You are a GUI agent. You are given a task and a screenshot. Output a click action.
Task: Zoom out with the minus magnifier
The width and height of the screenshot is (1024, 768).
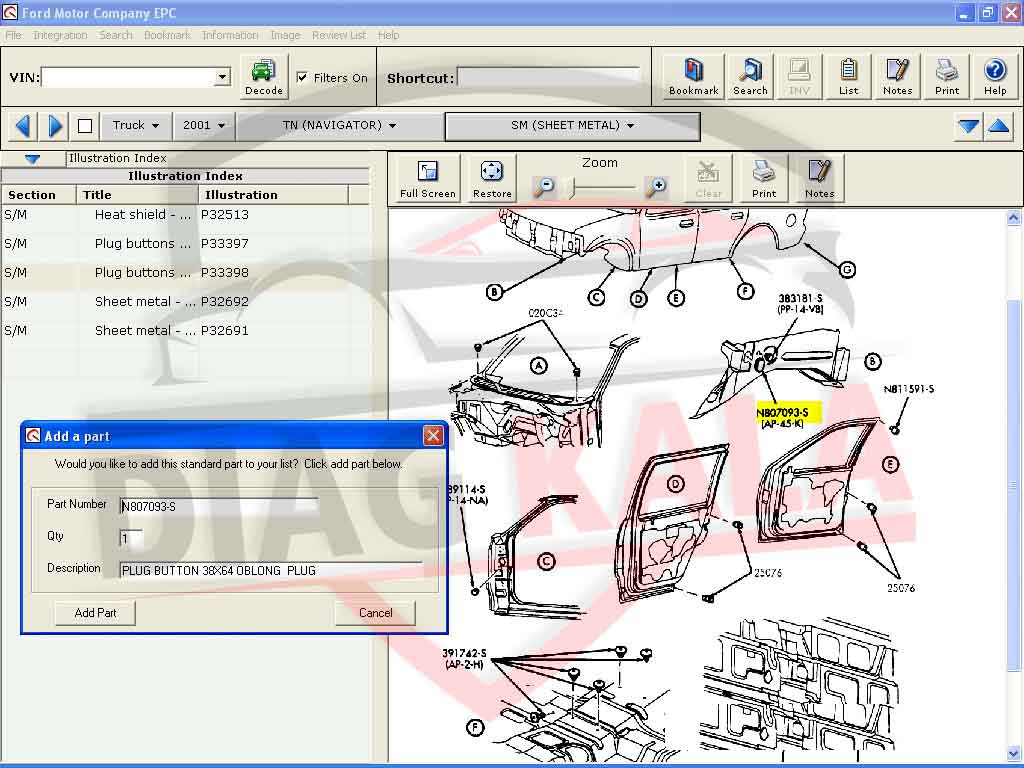tap(544, 187)
